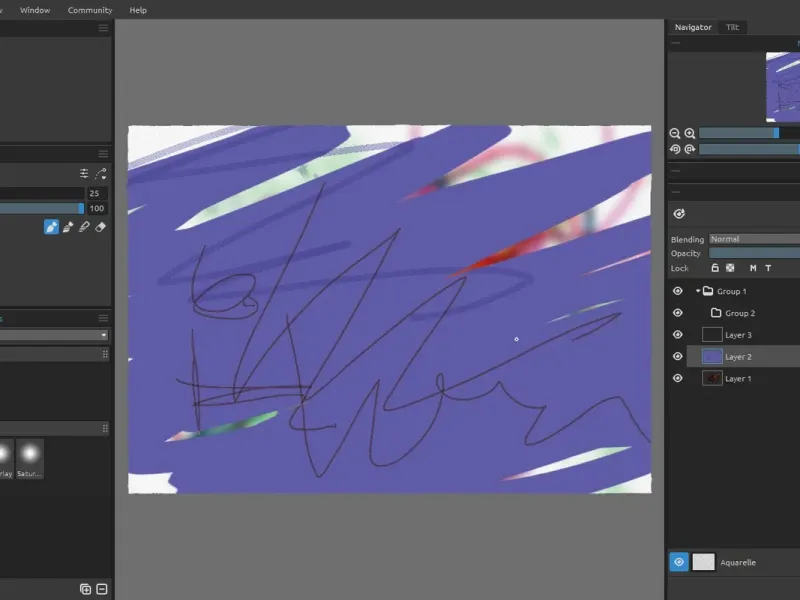The height and width of the screenshot is (600, 800).
Task: Click the Group 1 folder icon
Action: click(708, 291)
